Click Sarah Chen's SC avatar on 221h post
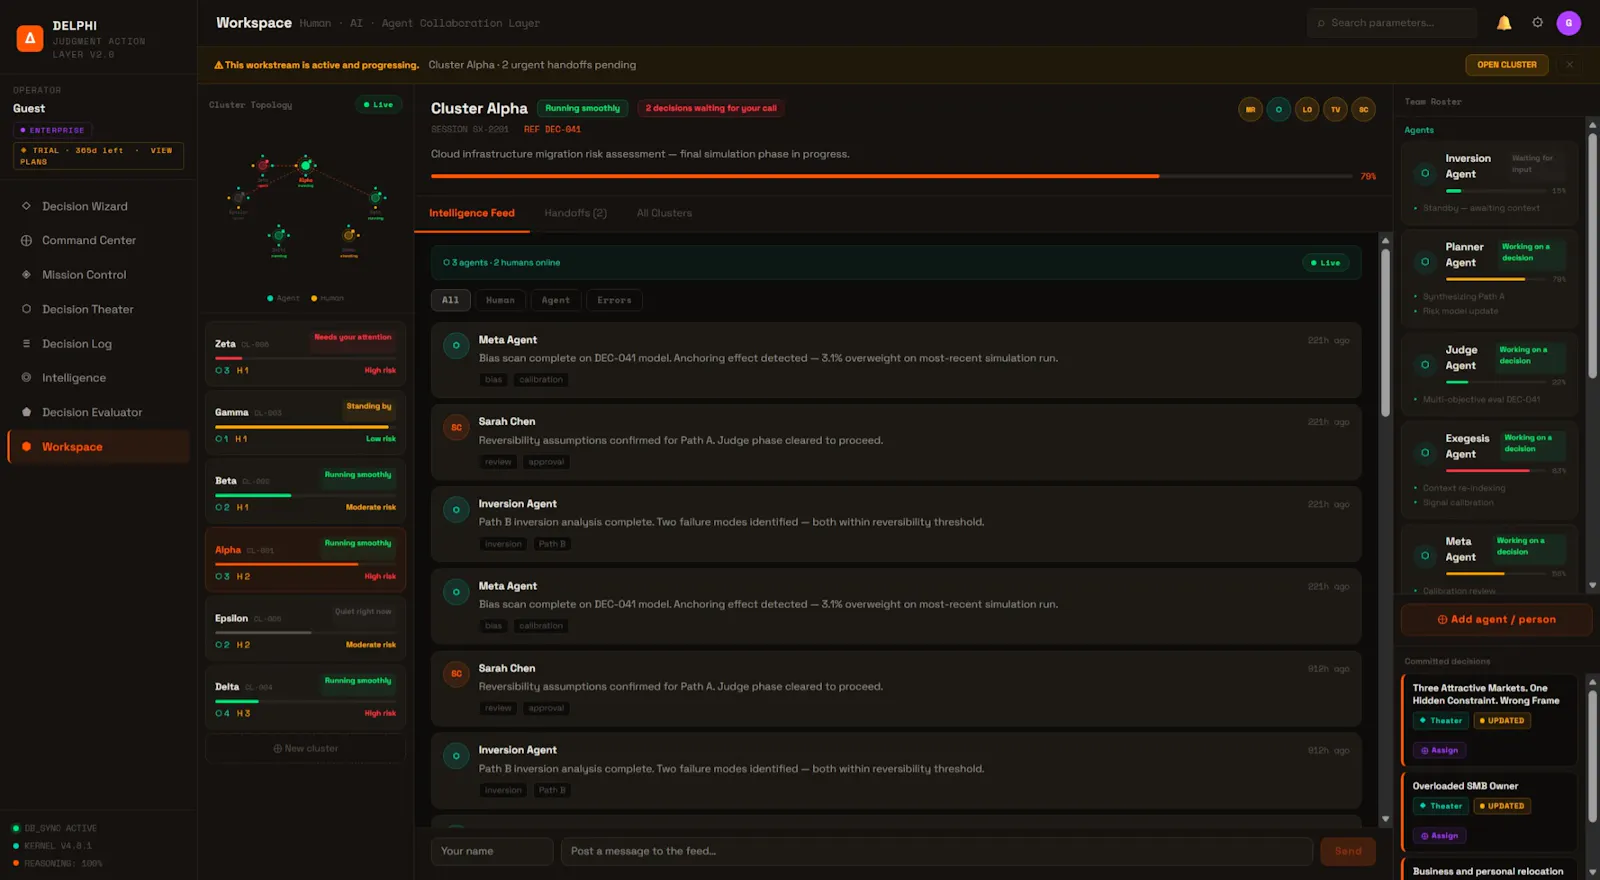 point(456,428)
